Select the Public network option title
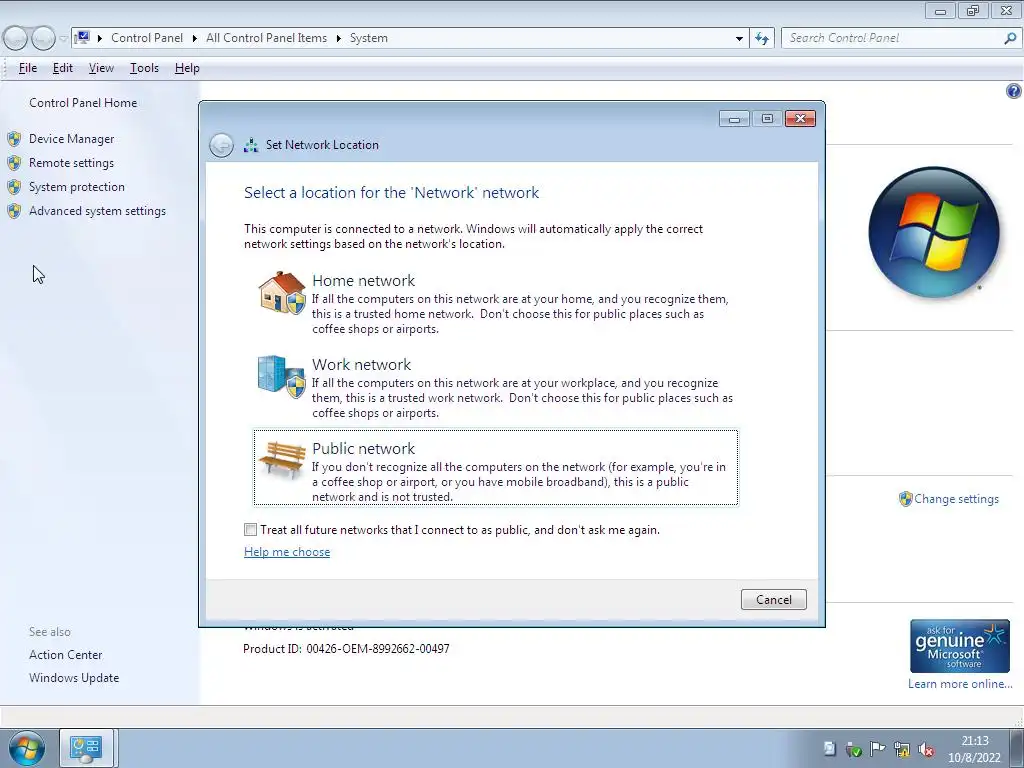Screen dimensions: 1024x768 (363, 449)
